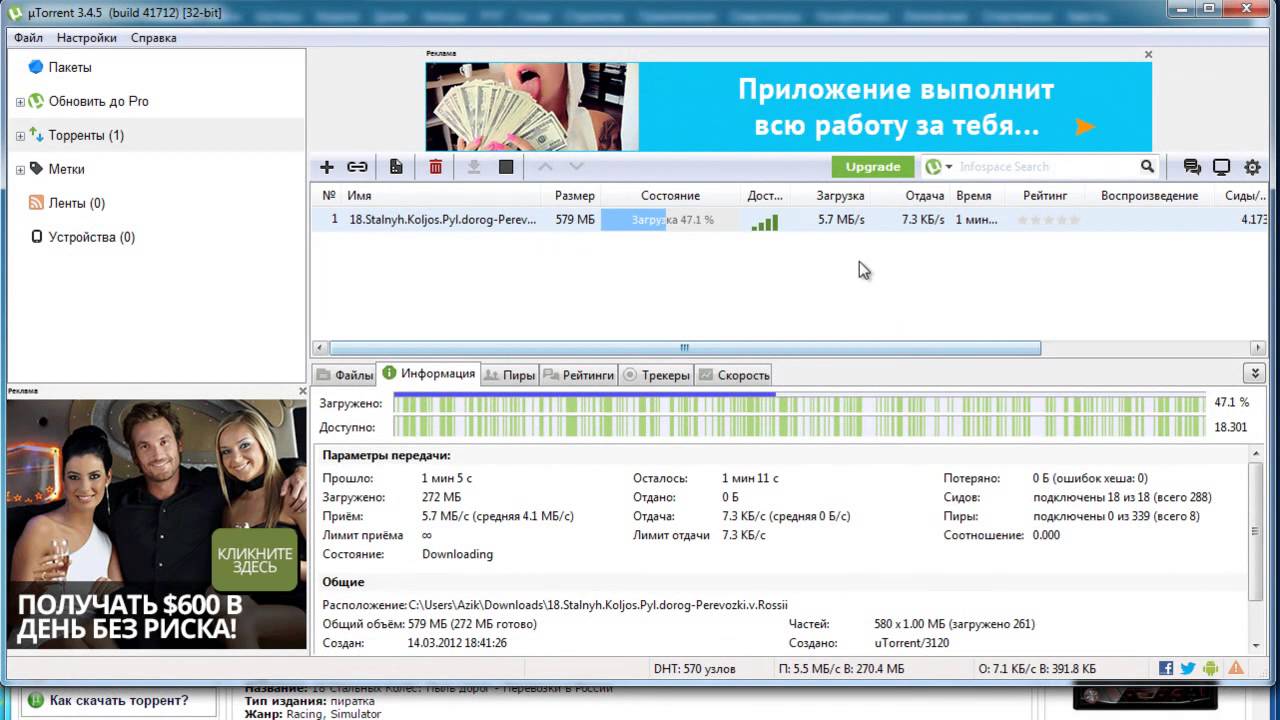
Task: Click the Start Torrent download arrow icon
Action: pos(474,167)
